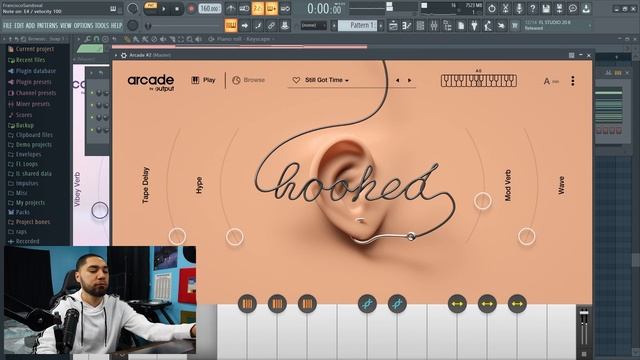Expand Plugin database in browser
Viewport: 640px width, 360px height.
36,71
